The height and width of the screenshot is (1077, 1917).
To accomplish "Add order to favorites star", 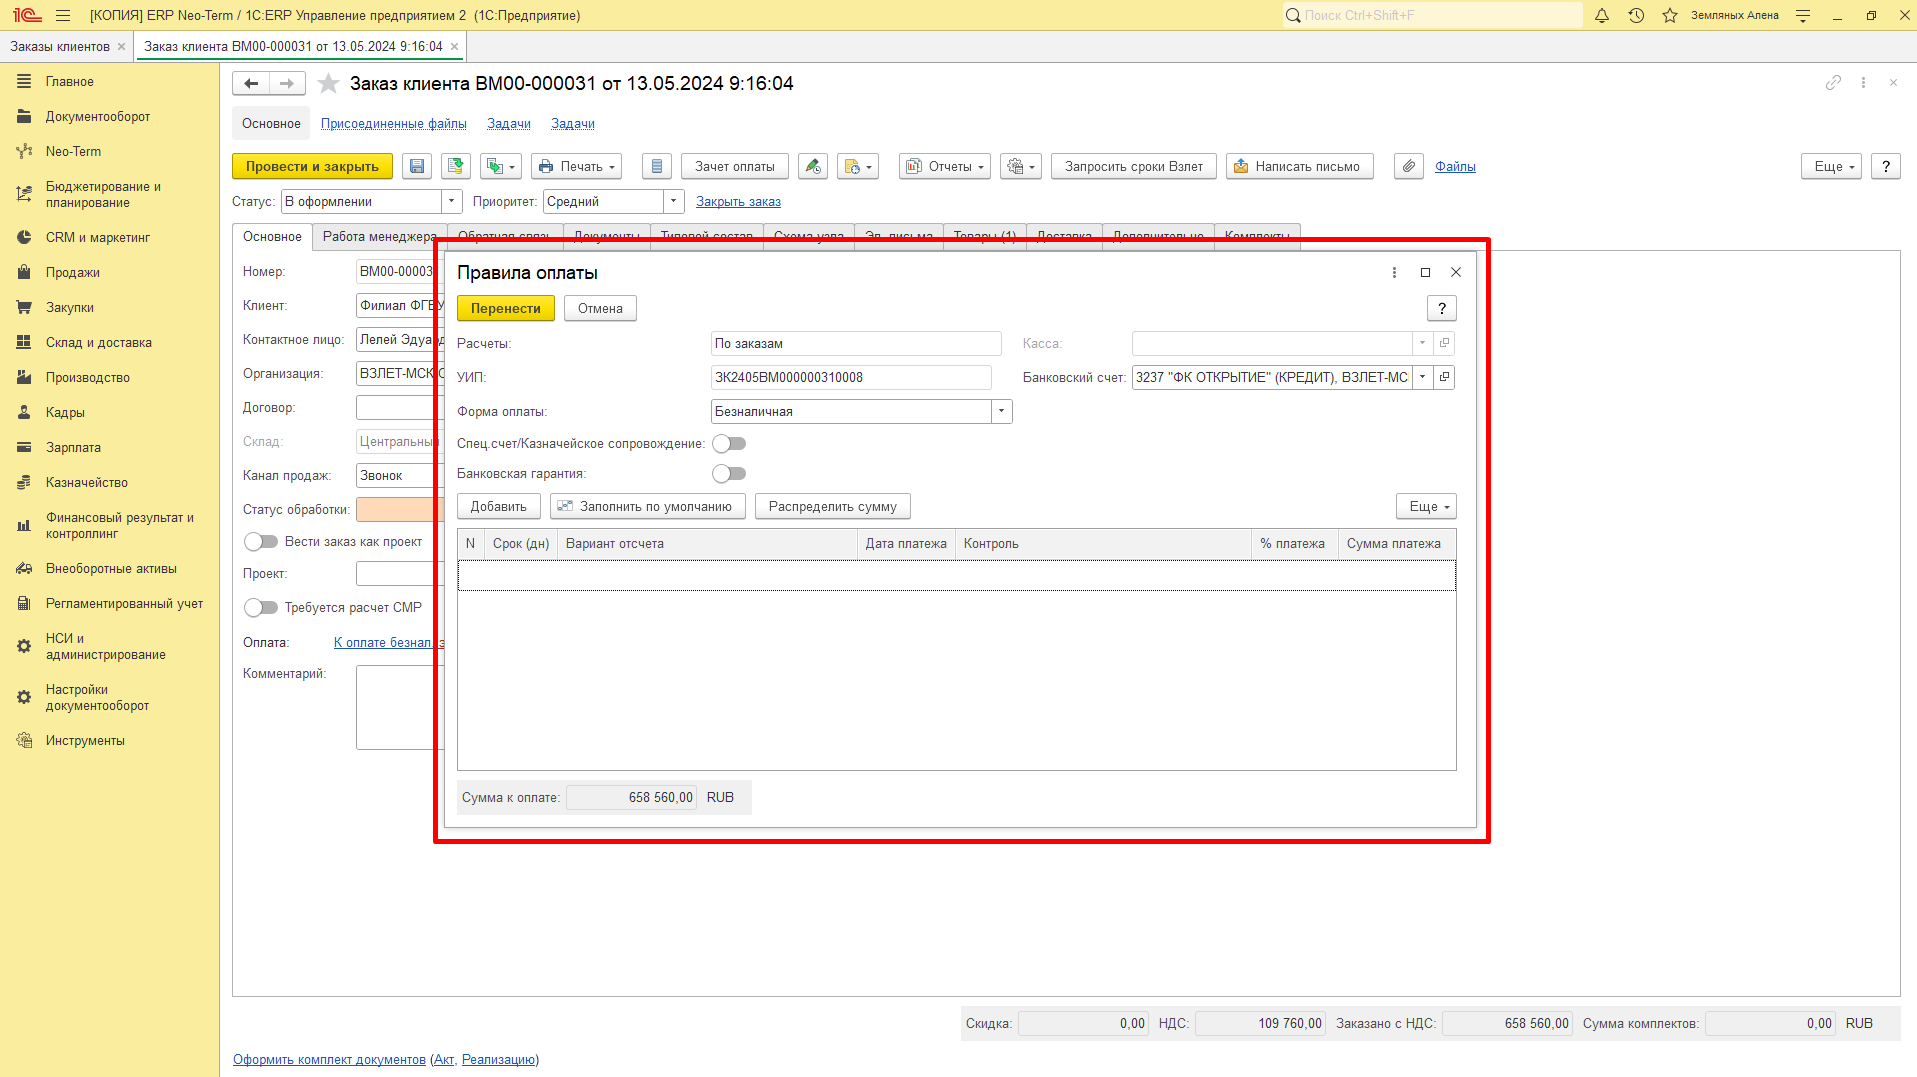I will coord(328,83).
